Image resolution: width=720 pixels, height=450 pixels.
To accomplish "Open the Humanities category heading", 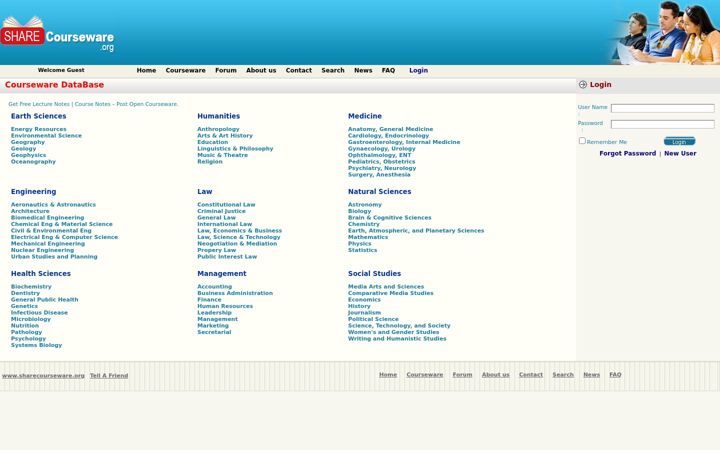I will coord(219,116).
